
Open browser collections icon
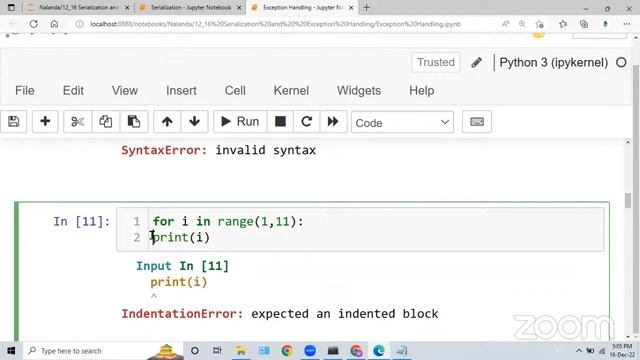click(584, 24)
